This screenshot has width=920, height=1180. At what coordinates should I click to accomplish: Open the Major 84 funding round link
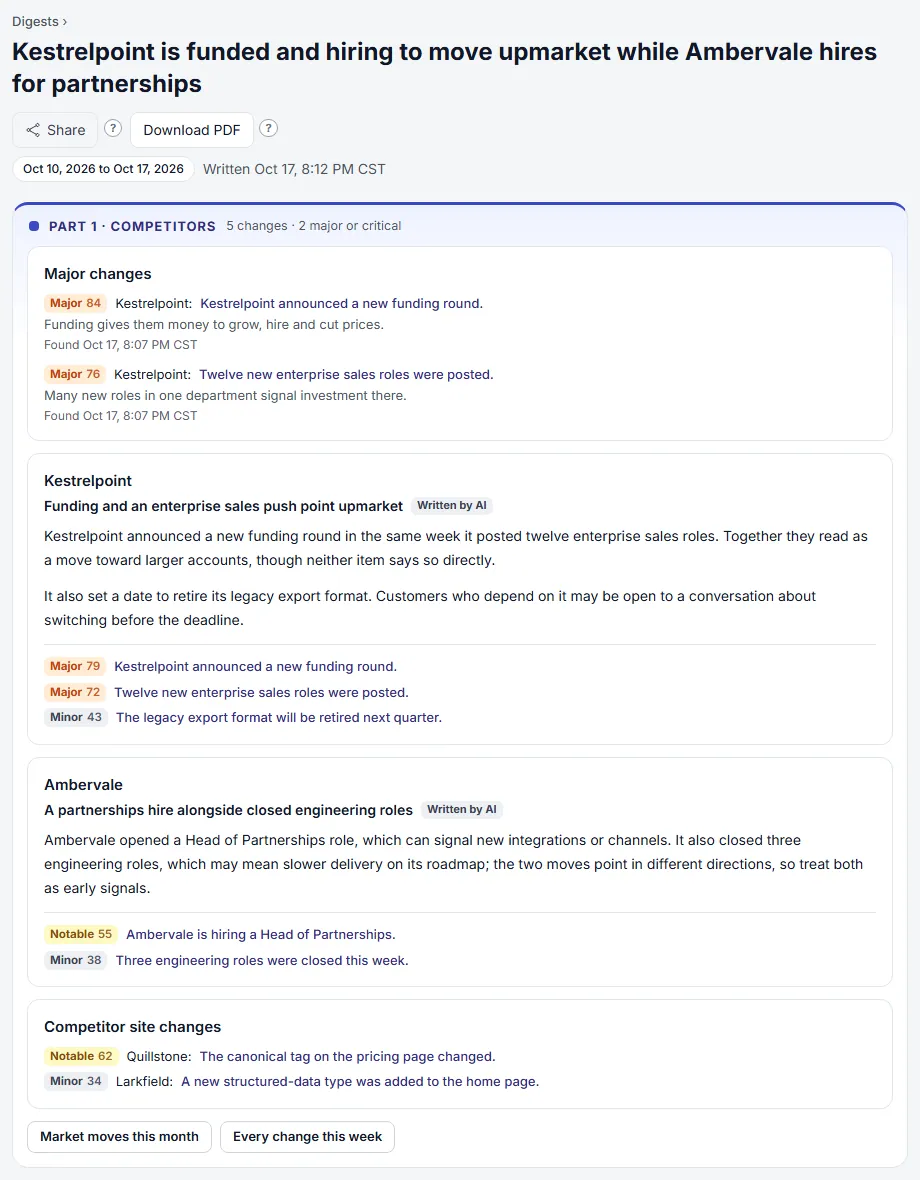click(x=342, y=303)
